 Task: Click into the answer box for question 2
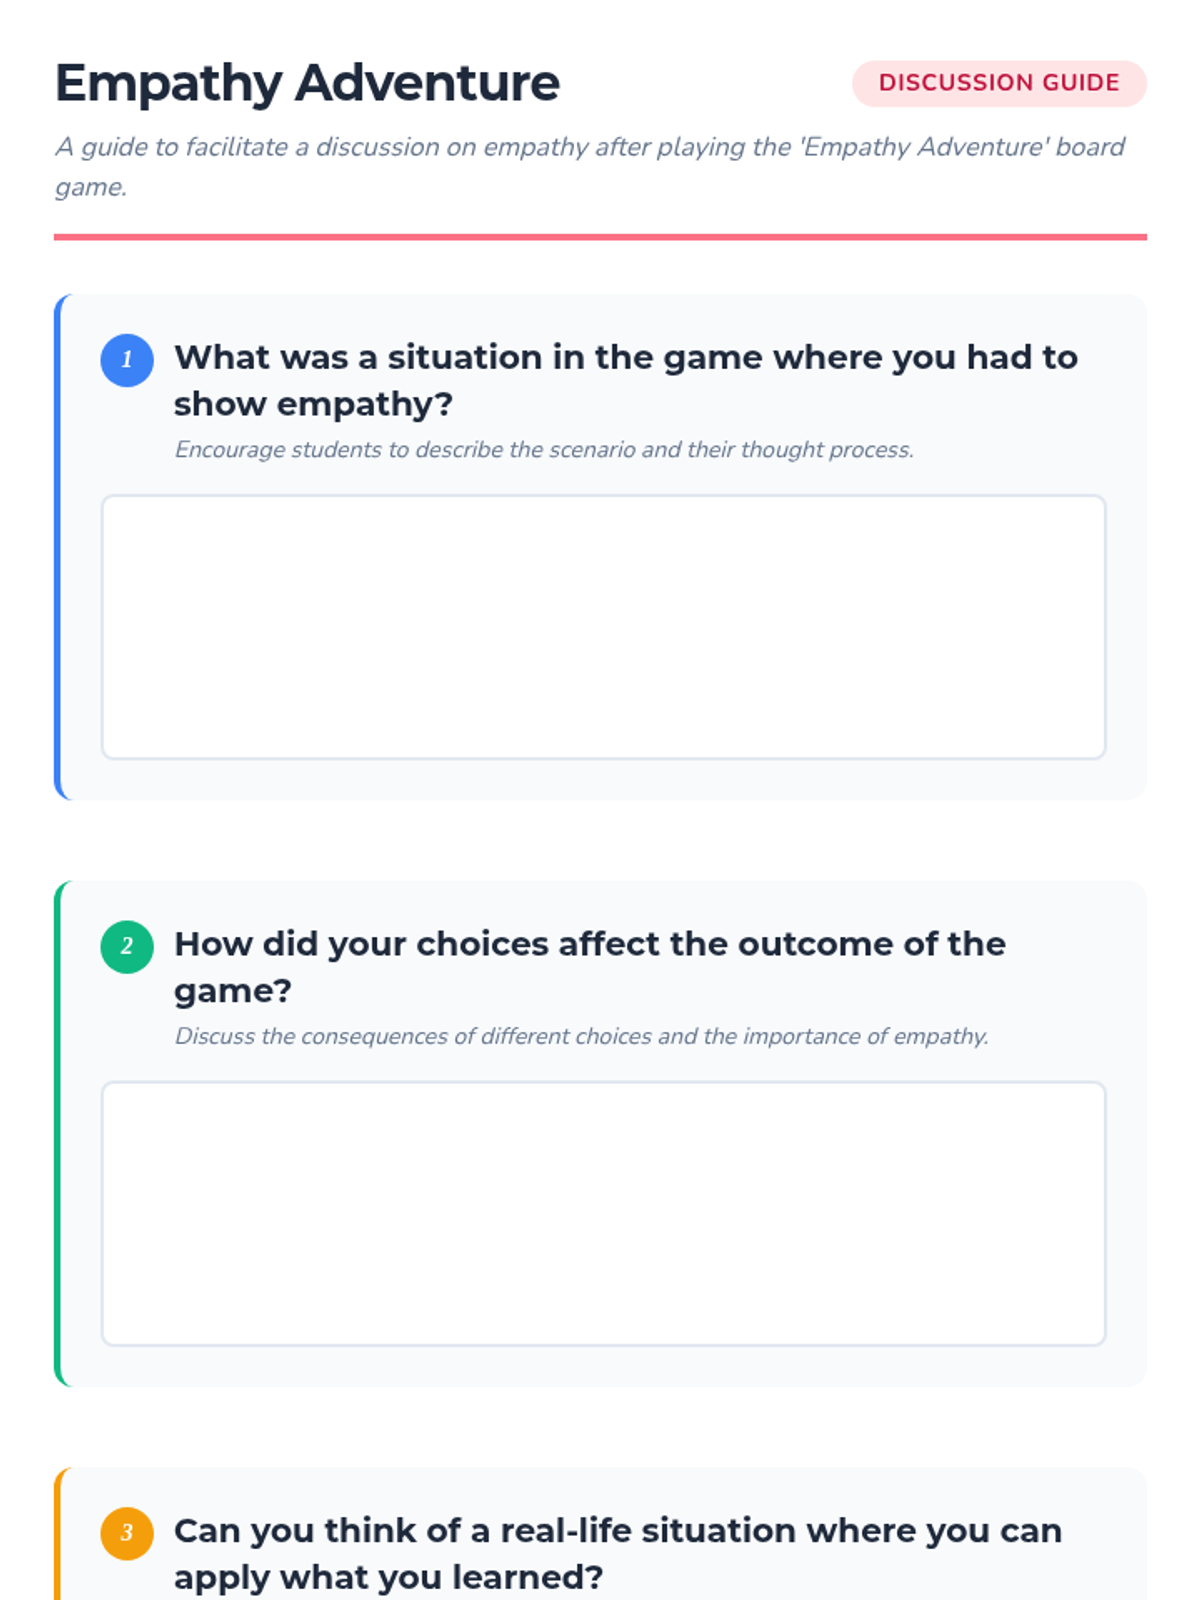(603, 1213)
